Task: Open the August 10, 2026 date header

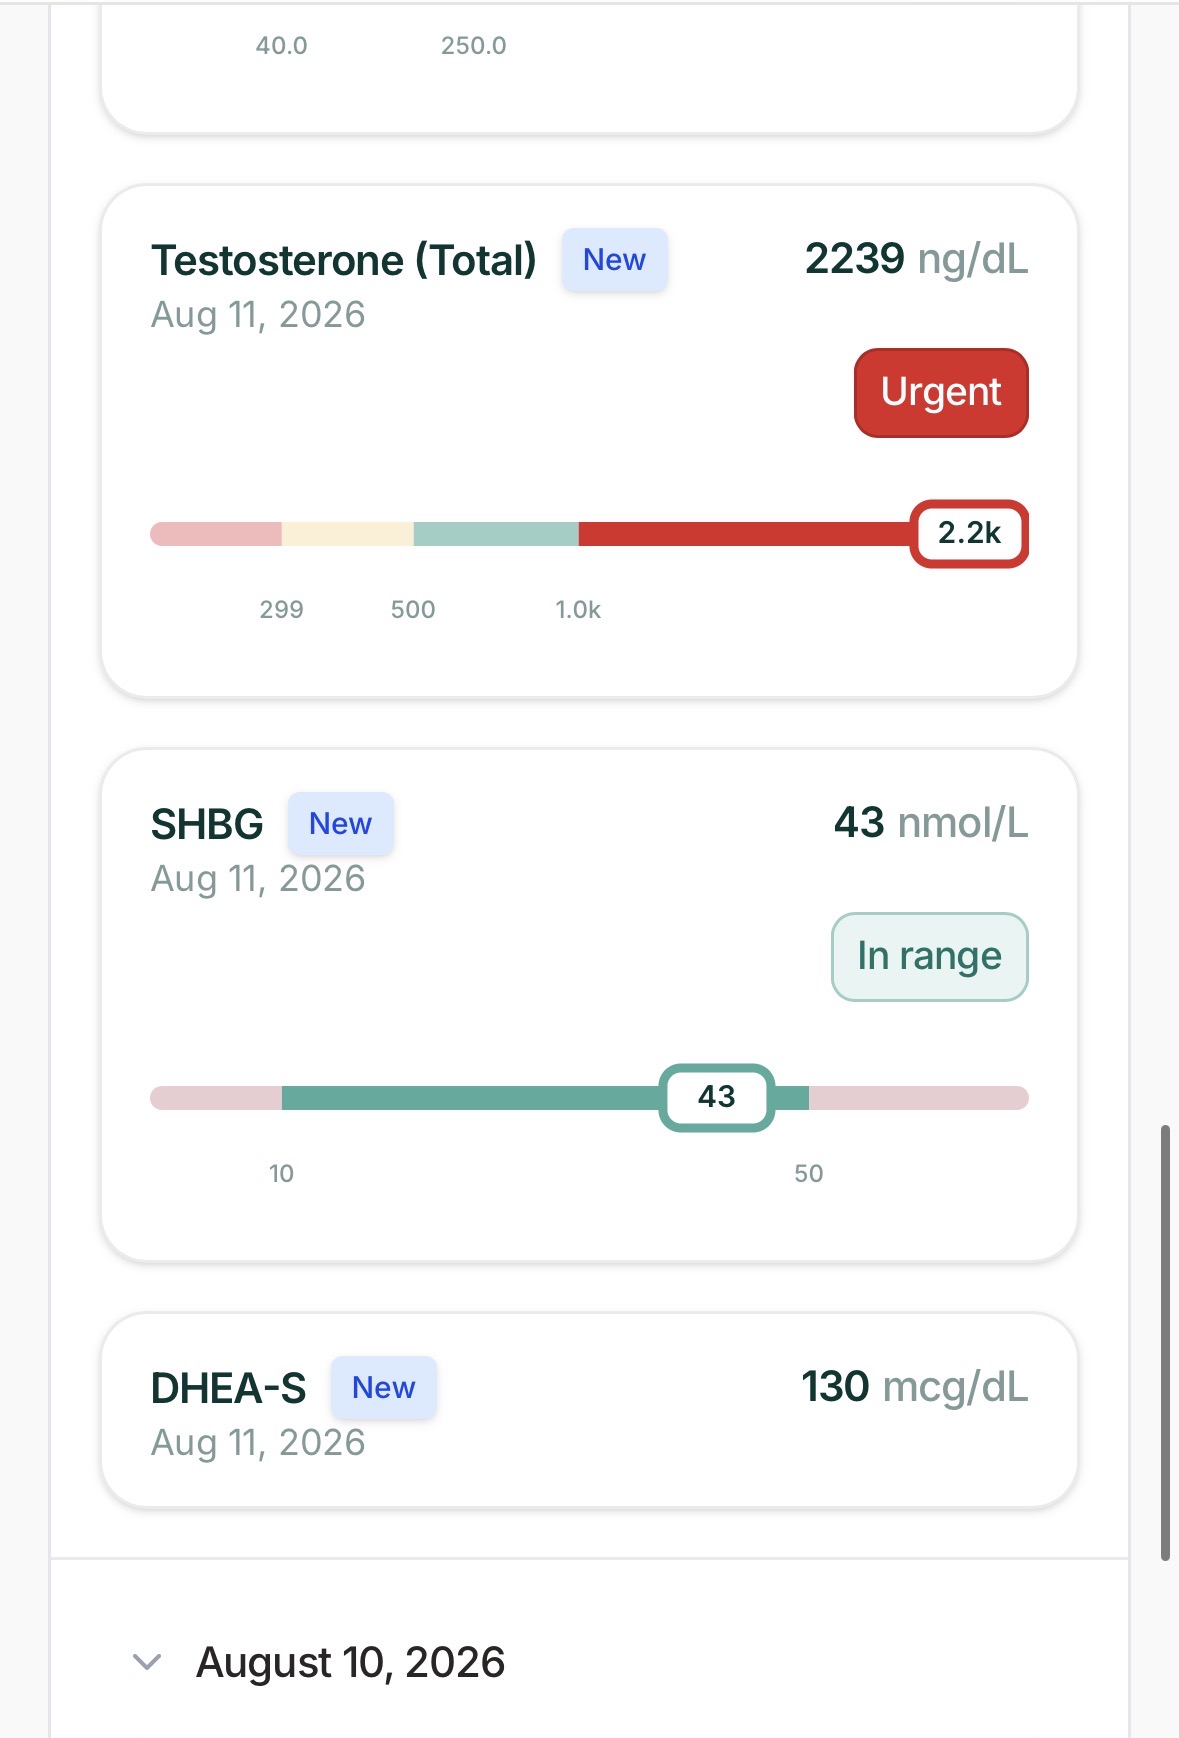Action: (x=350, y=1662)
